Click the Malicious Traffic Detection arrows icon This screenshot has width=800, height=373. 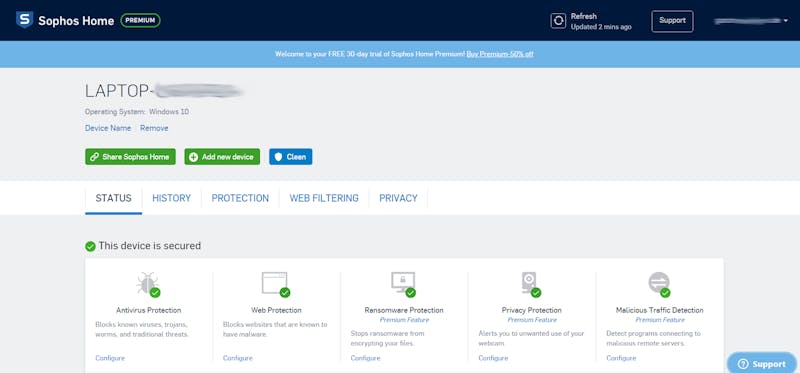click(659, 284)
